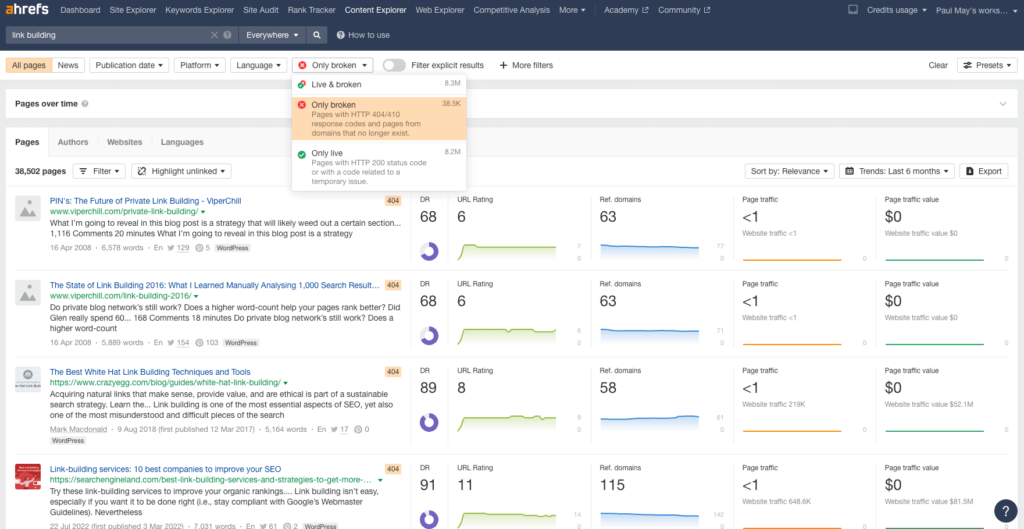Clear the search box with X icon
The height and width of the screenshot is (529, 1024).
pos(215,35)
